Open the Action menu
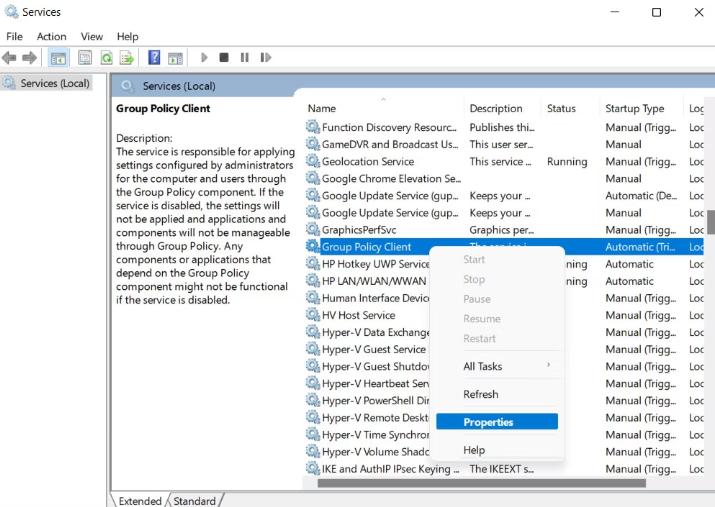This screenshot has height=507, width=715. 52,36
